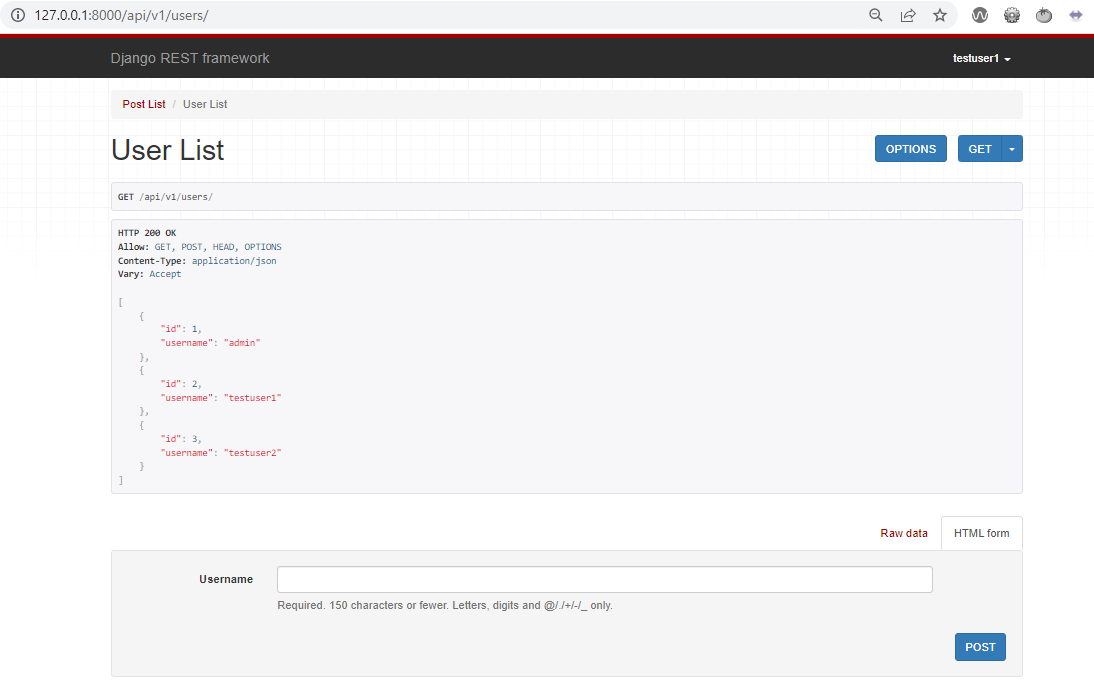This screenshot has height=691, width=1094.
Task: Click the "testuser2" username value
Action: pyautogui.click(x=253, y=453)
